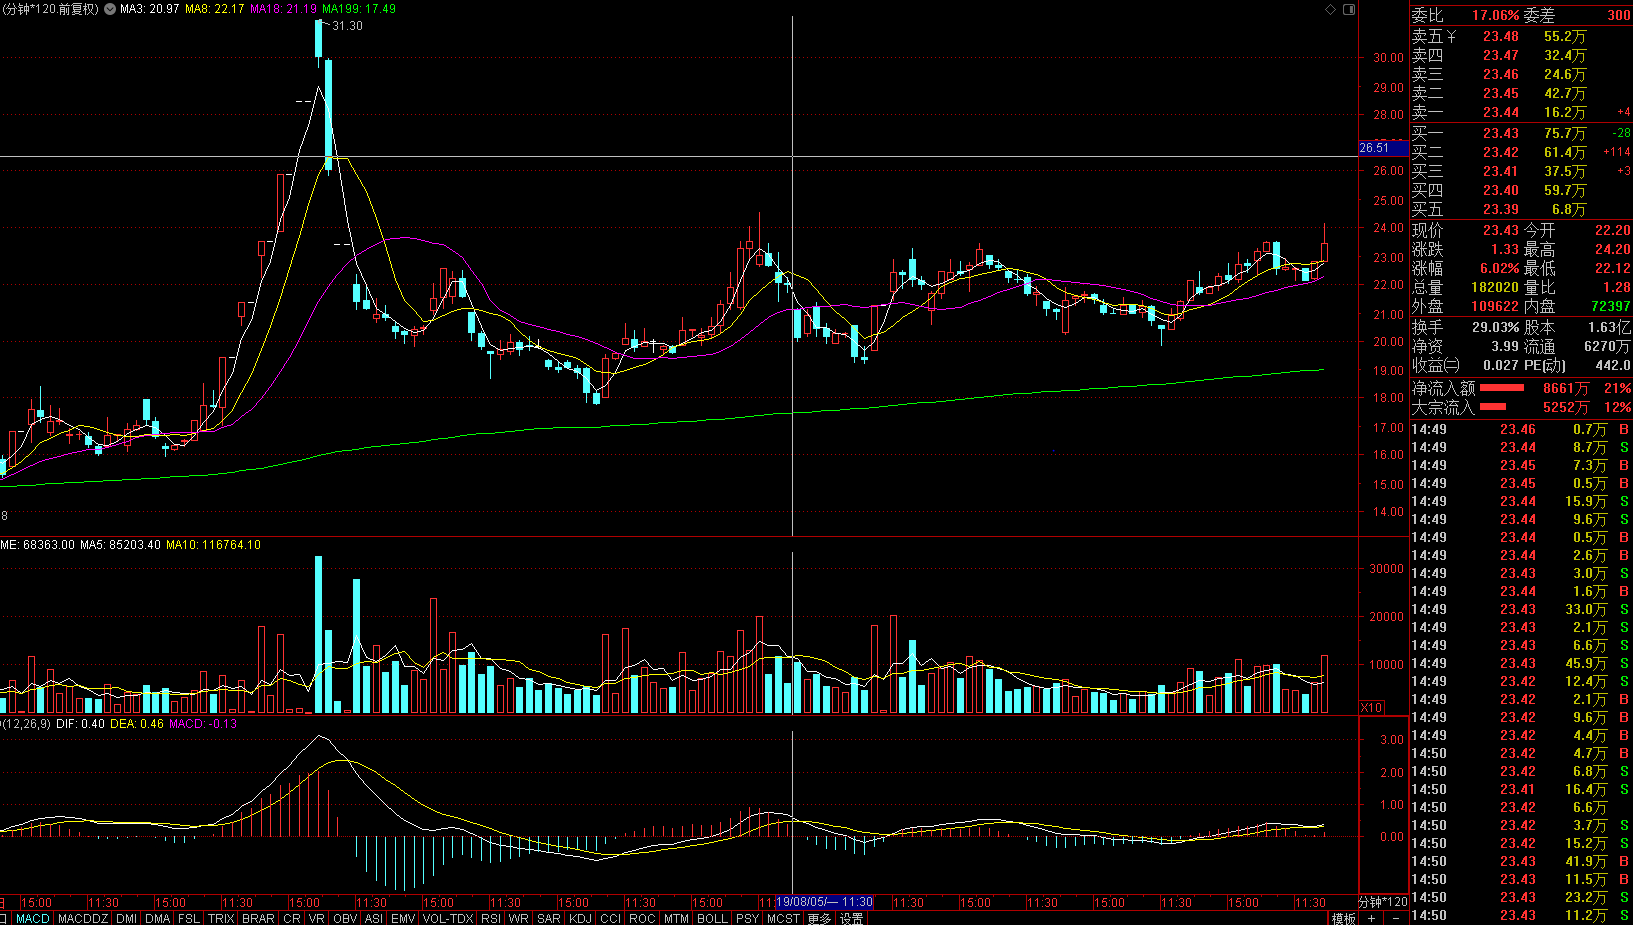Click the DEA: 0.46 MACD label
The image size is (1633, 925).
(137, 724)
